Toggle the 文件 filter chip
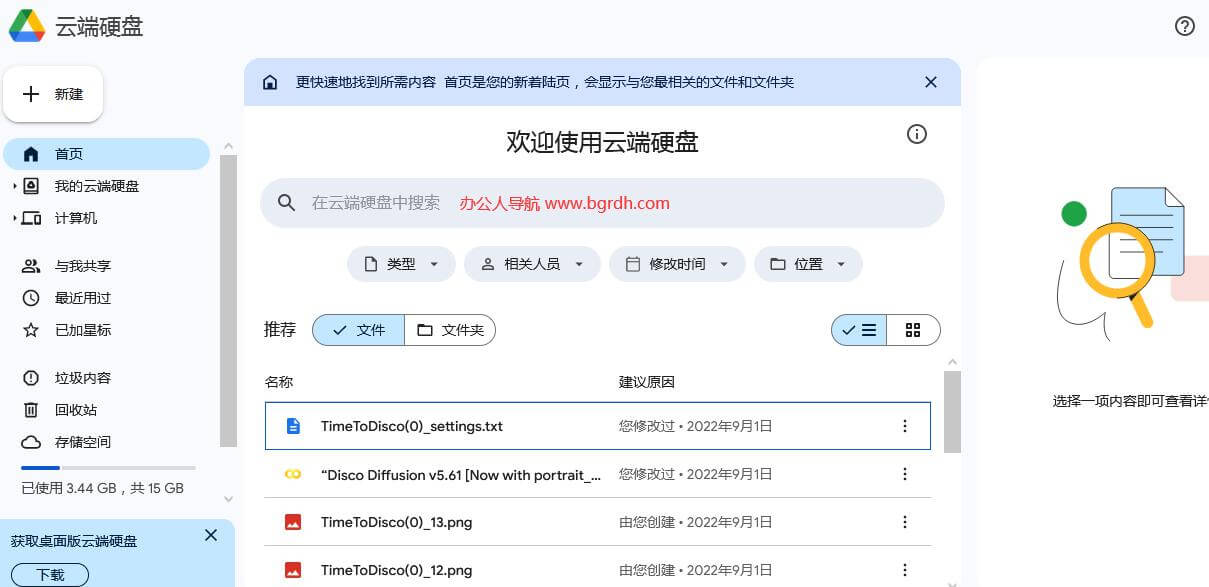Viewport: 1209px width, 587px height. [x=357, y=329]
